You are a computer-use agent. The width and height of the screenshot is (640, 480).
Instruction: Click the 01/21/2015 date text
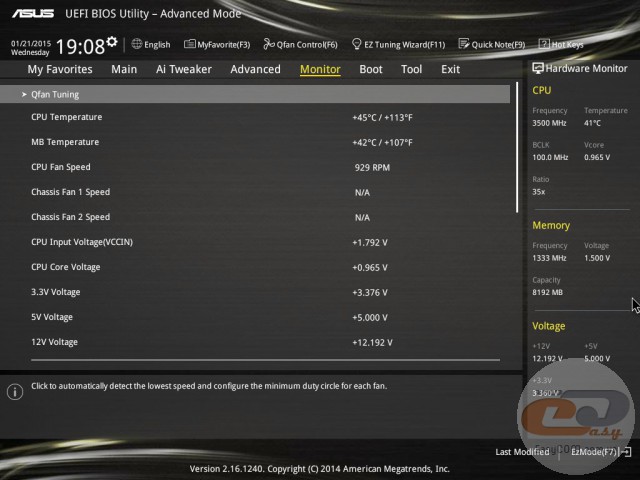click(x=31, y=43)
